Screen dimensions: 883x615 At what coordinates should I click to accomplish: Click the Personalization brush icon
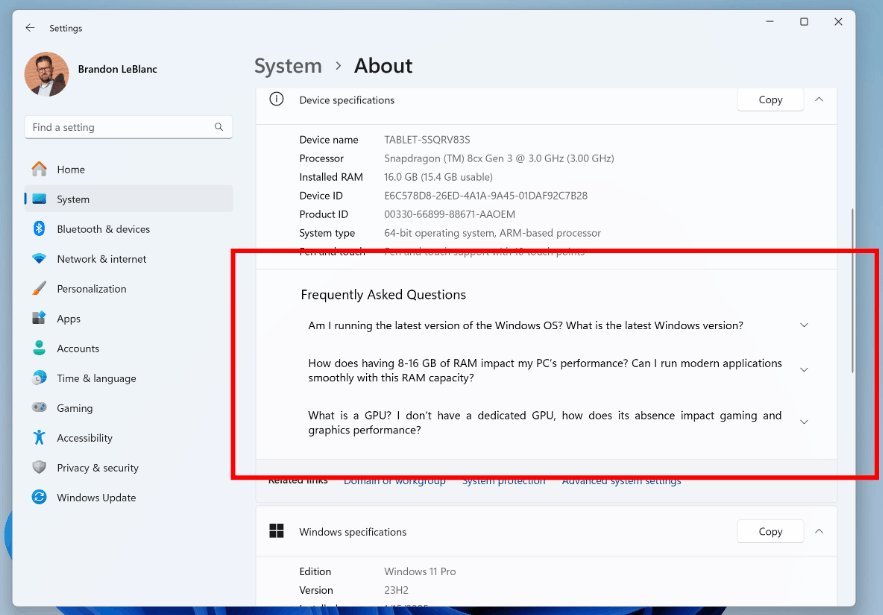coord(39,288)
